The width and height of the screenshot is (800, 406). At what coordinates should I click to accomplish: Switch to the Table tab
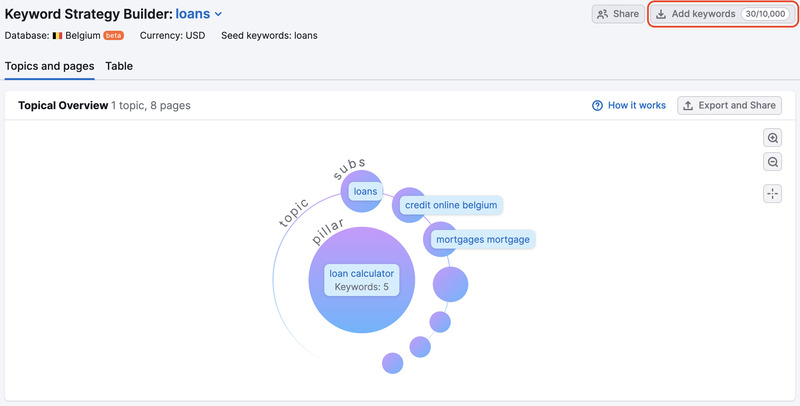click(119, 66)
